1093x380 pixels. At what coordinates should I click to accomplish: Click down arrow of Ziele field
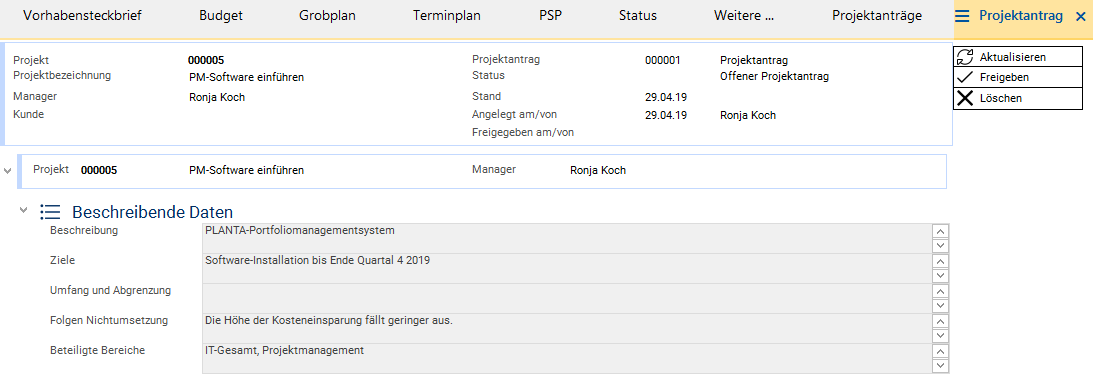click(940, 275)
